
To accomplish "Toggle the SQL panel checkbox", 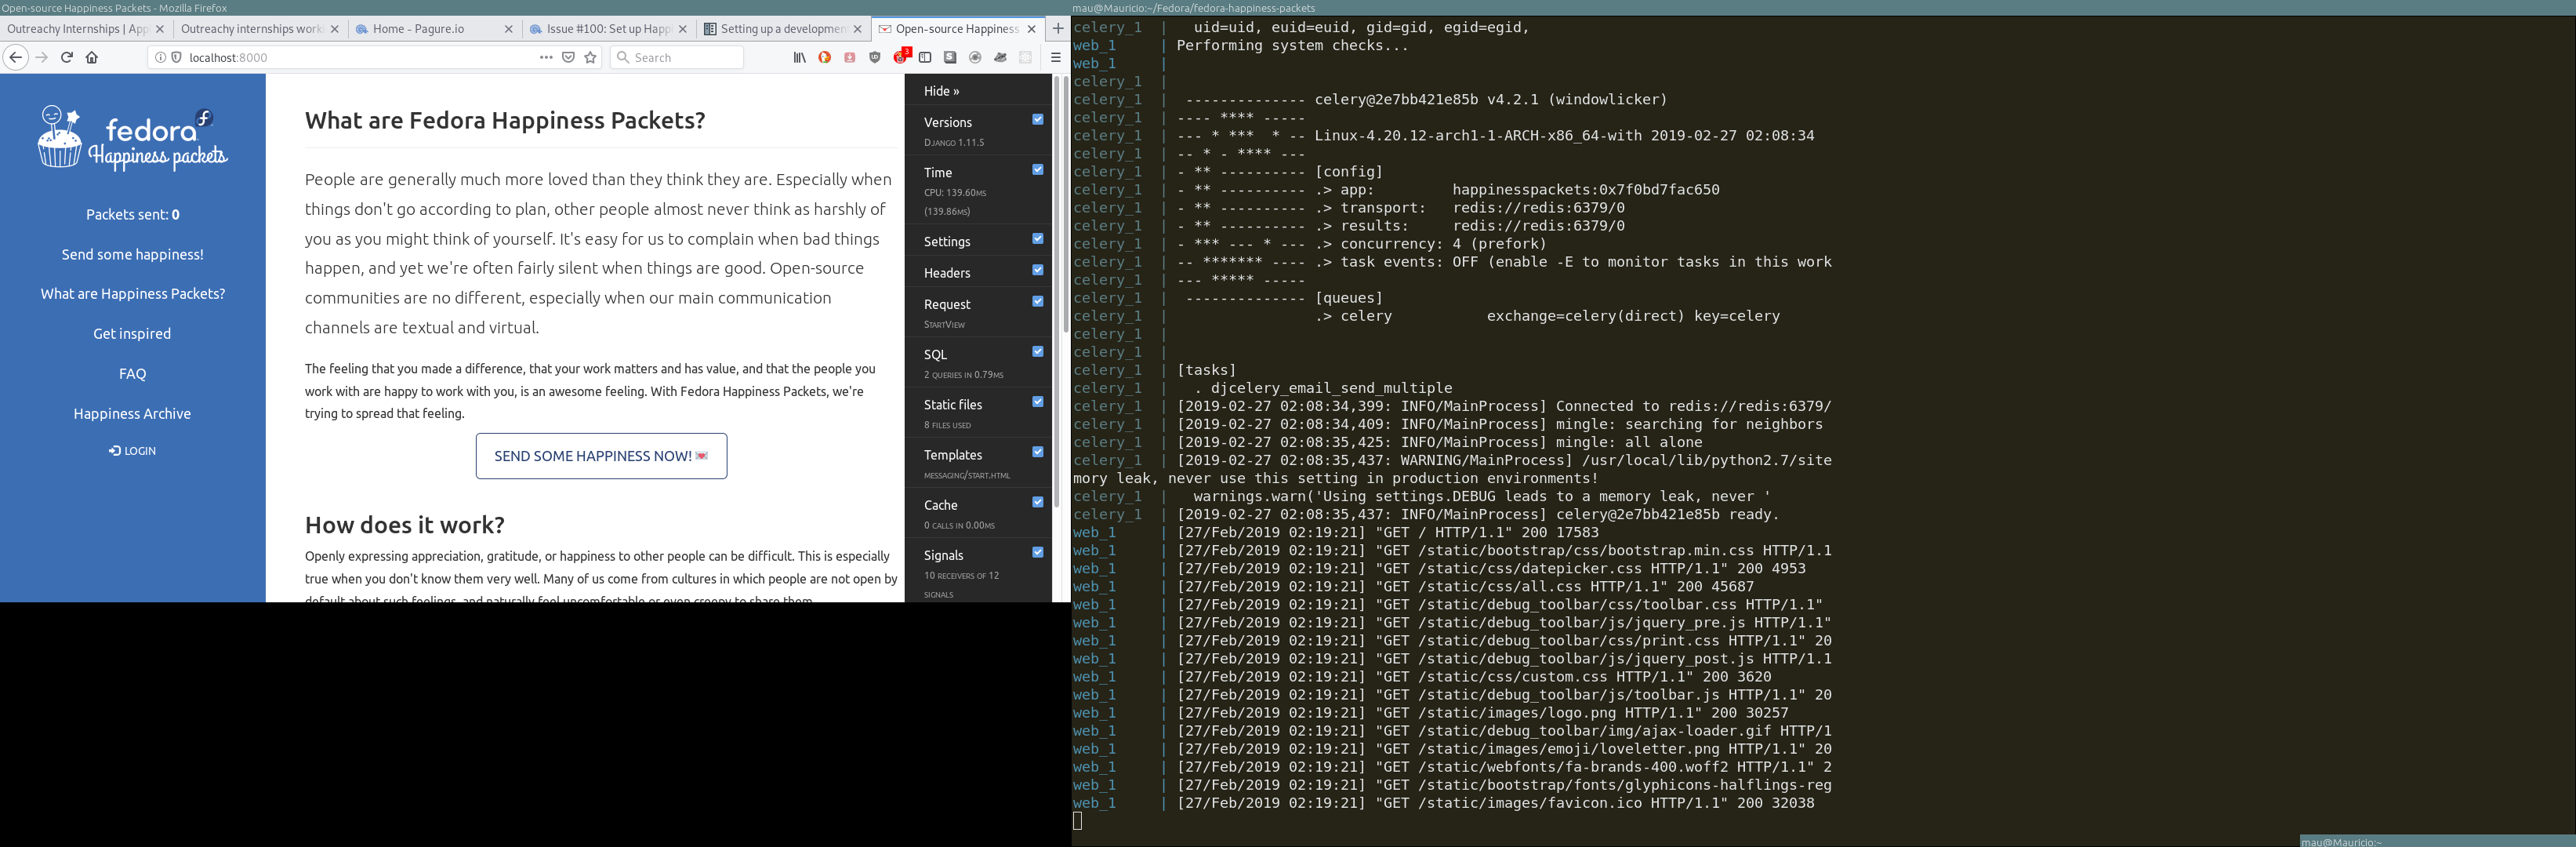I will (1038, 351).
